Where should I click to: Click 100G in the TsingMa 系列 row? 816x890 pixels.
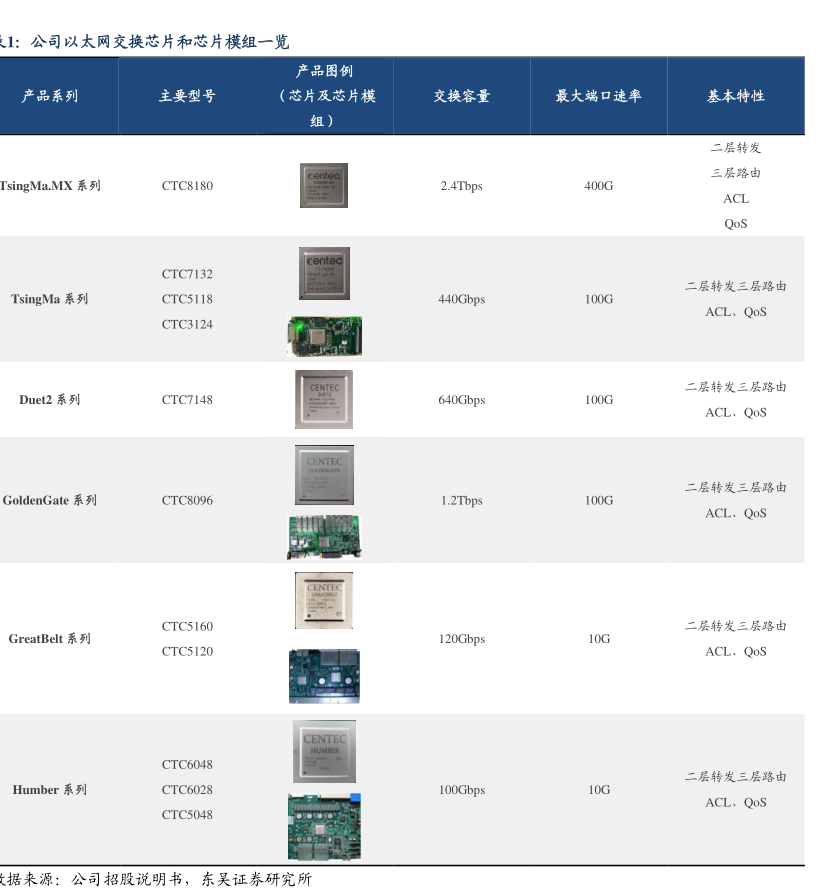coord(599,299)
